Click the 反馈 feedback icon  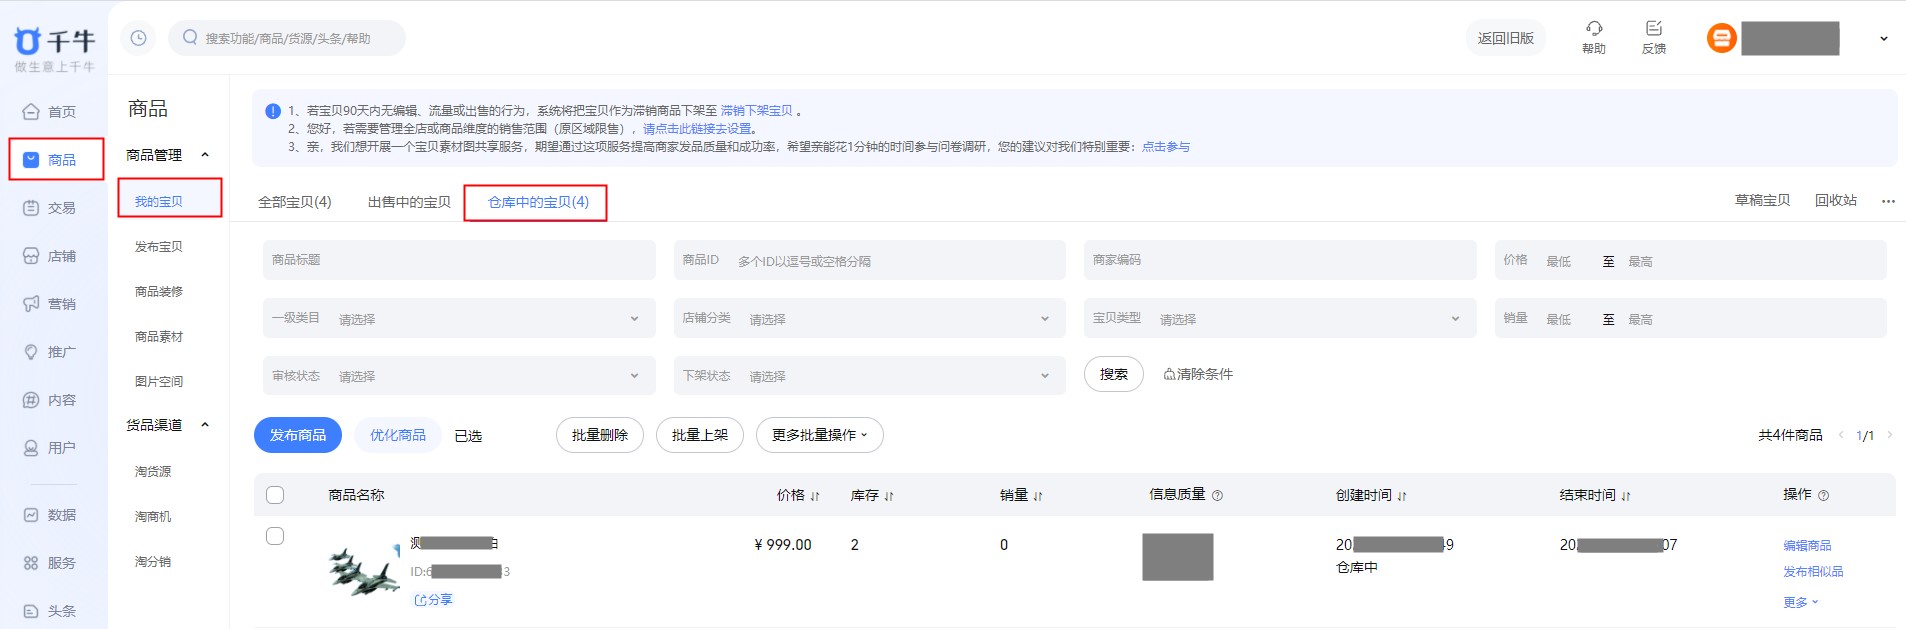pyautogui.click(x=1653, y=29)
